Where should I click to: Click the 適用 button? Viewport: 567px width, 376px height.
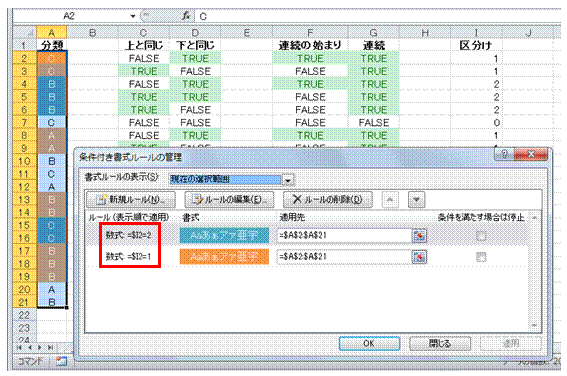pos(511,343)
